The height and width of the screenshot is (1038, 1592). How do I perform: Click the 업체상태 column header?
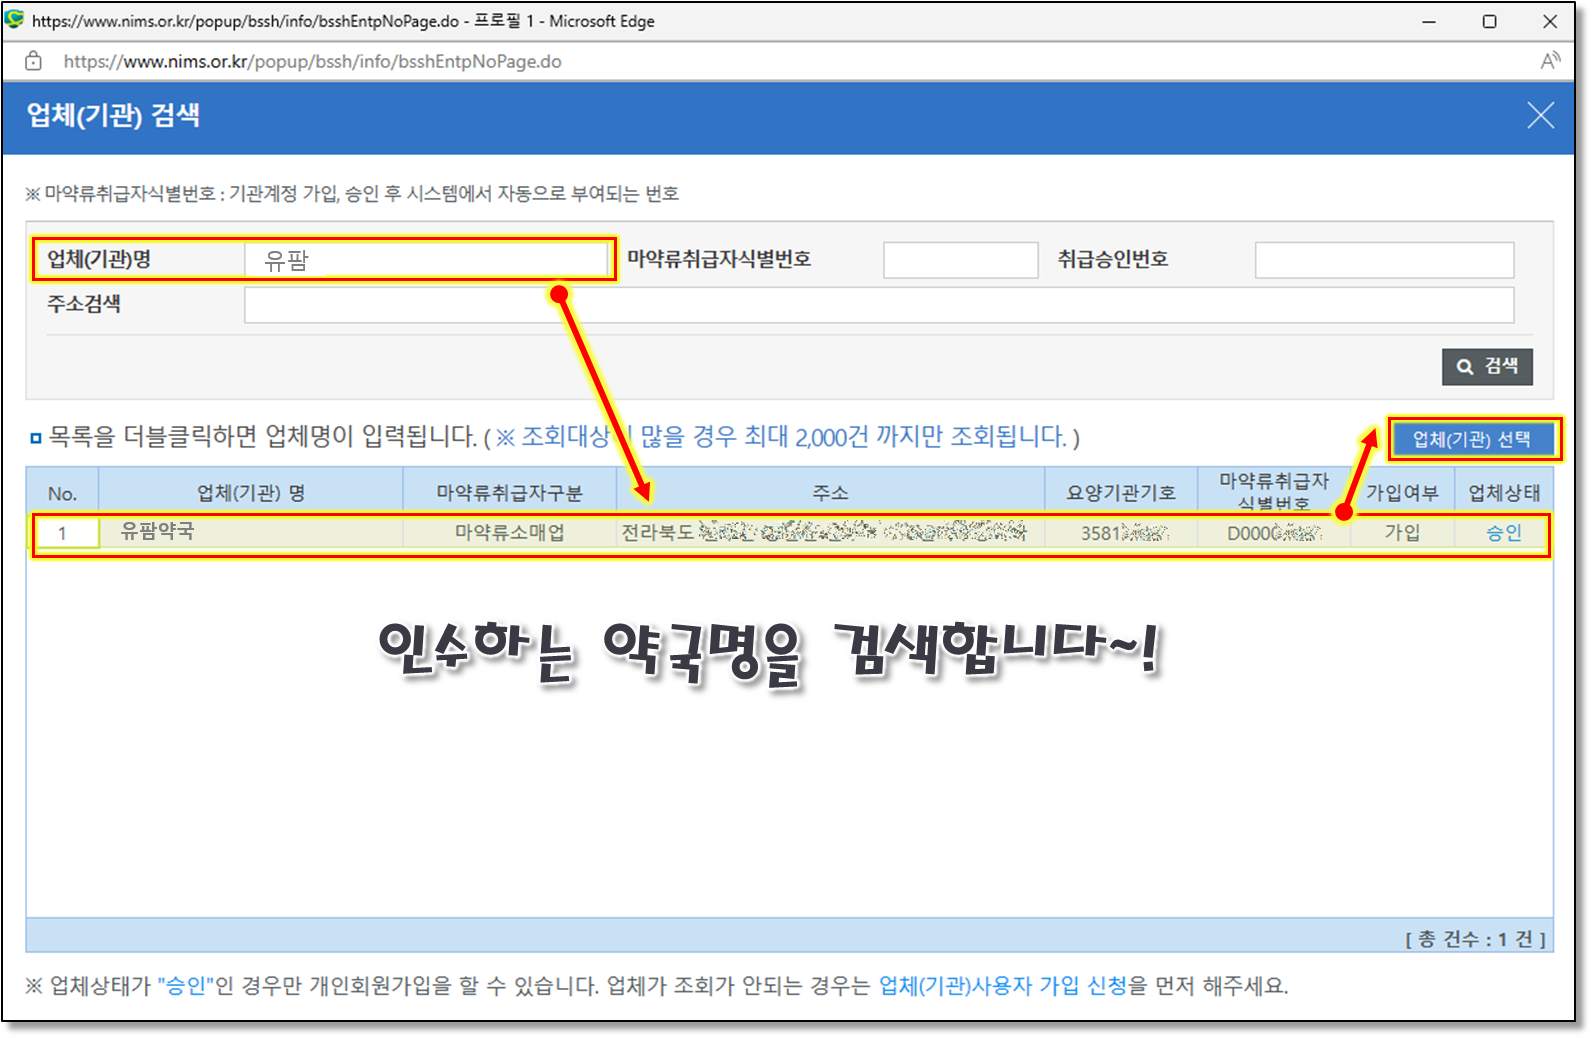1504,493
